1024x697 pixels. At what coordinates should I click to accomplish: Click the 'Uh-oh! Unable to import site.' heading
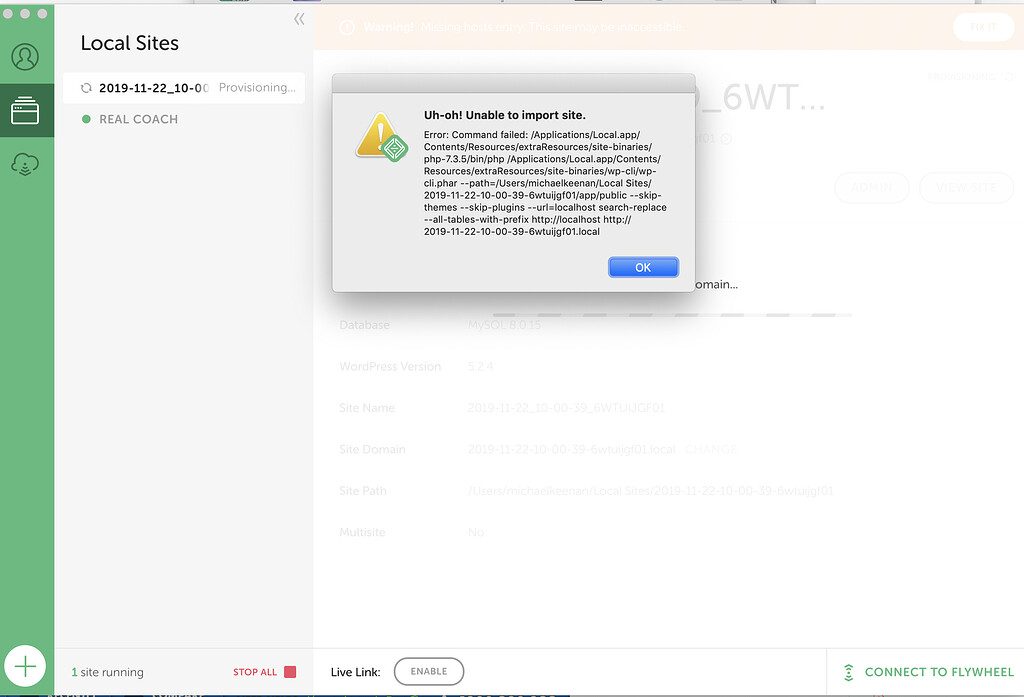pyautogui.click(x=505, y=115)
